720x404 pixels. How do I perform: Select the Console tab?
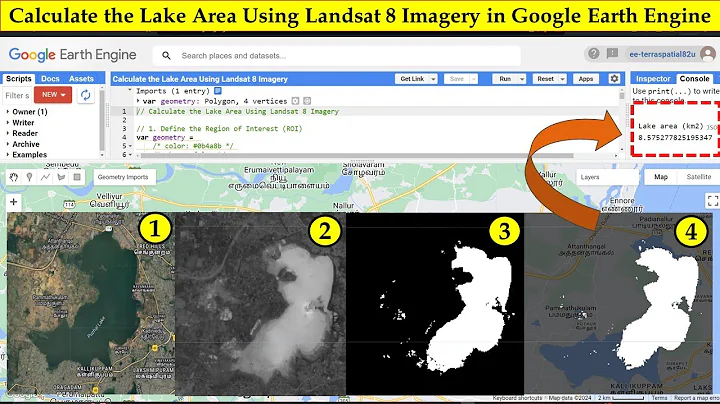pos(694,79)
